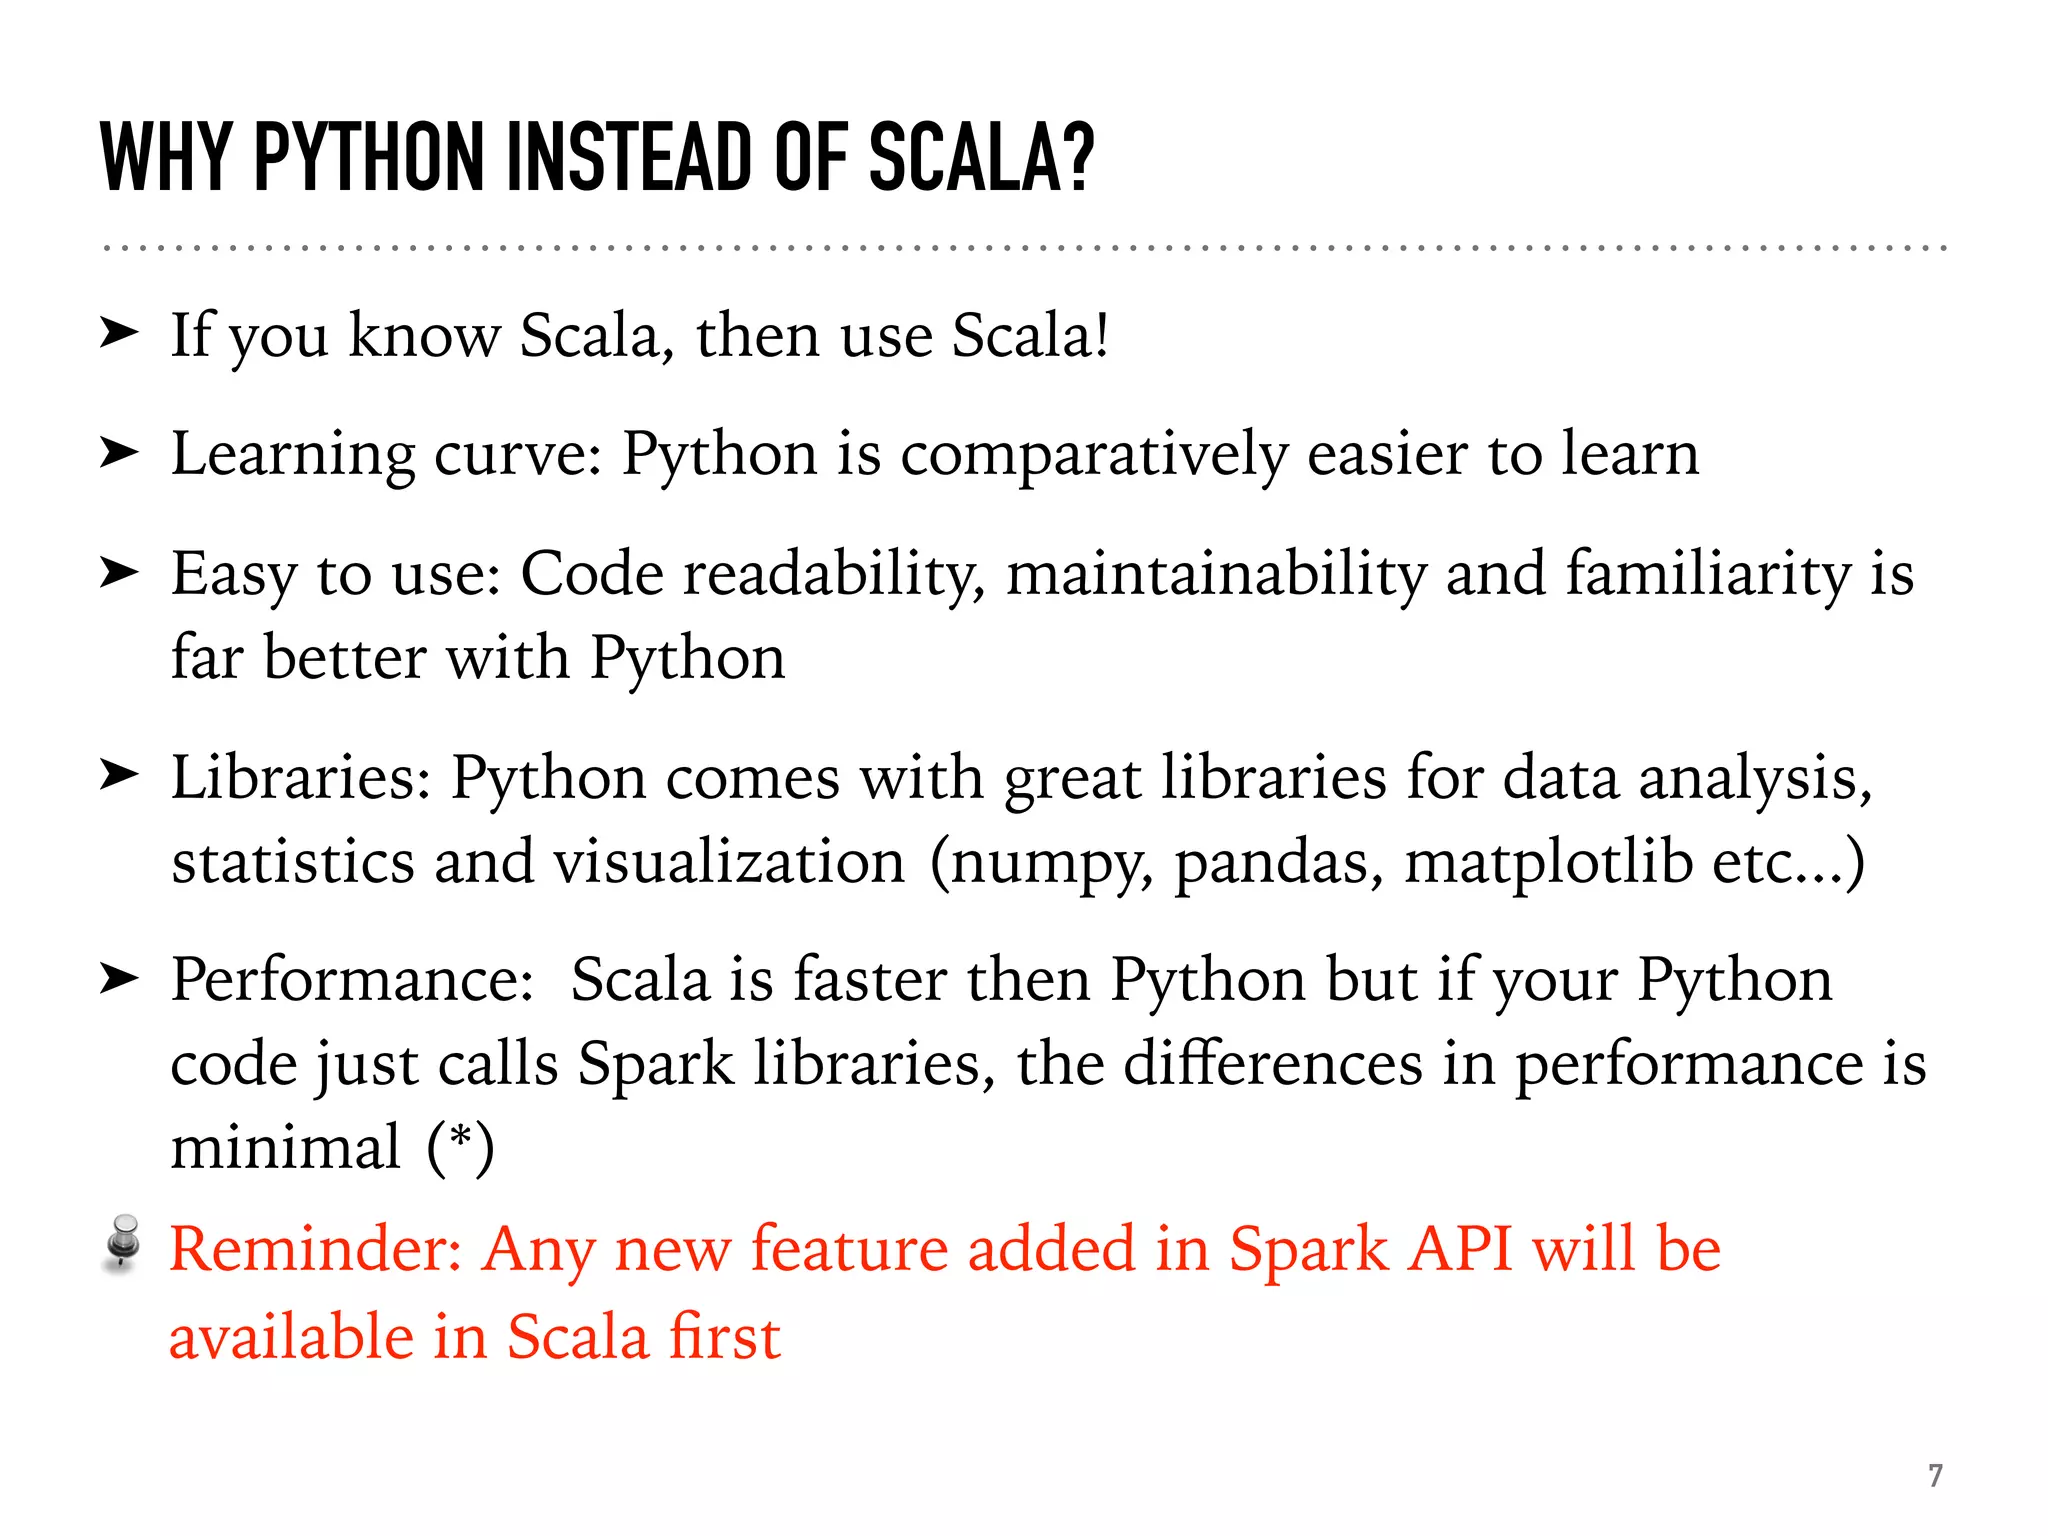Click the arrow bullet beside Easy to use
The image size is (2048, 1536).
(119, 573)
